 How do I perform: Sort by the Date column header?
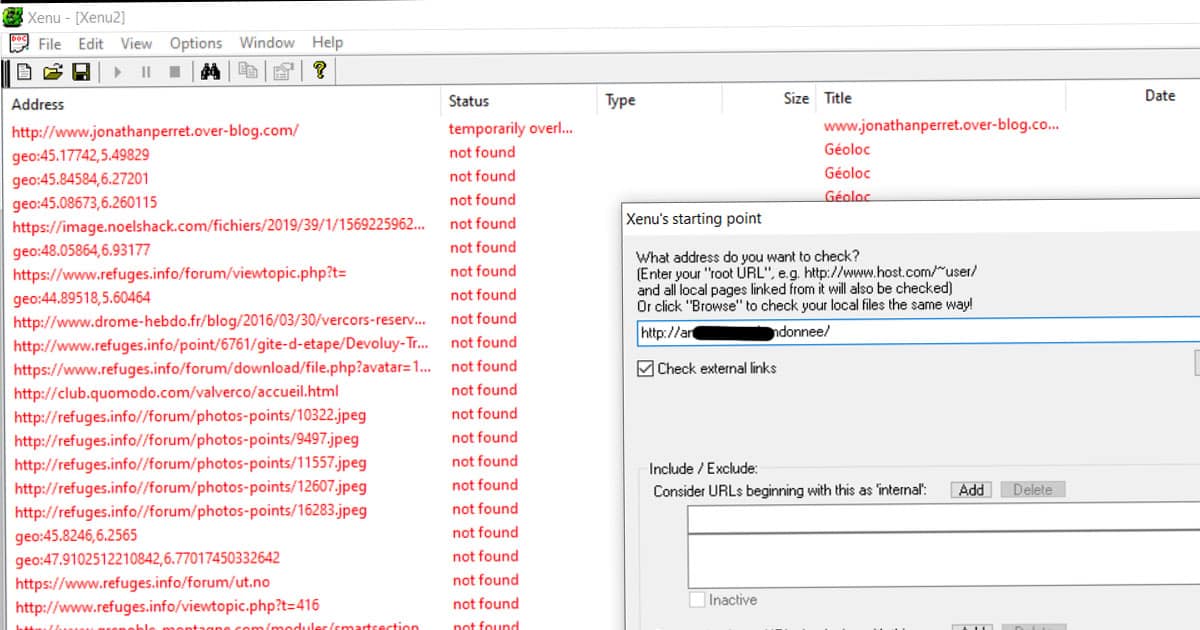(x=1160, y=95)
